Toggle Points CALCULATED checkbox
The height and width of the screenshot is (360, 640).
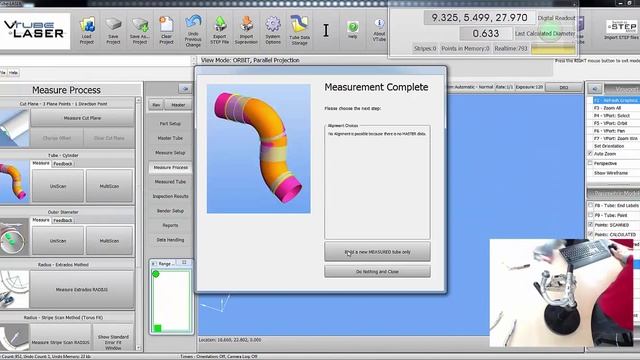tap(590, 234)
